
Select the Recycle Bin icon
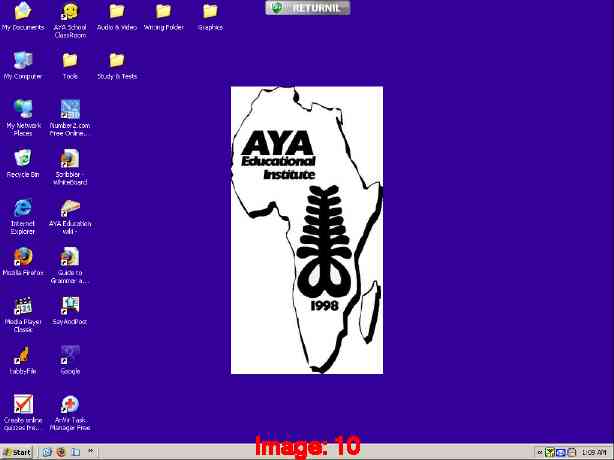[23, 164]
